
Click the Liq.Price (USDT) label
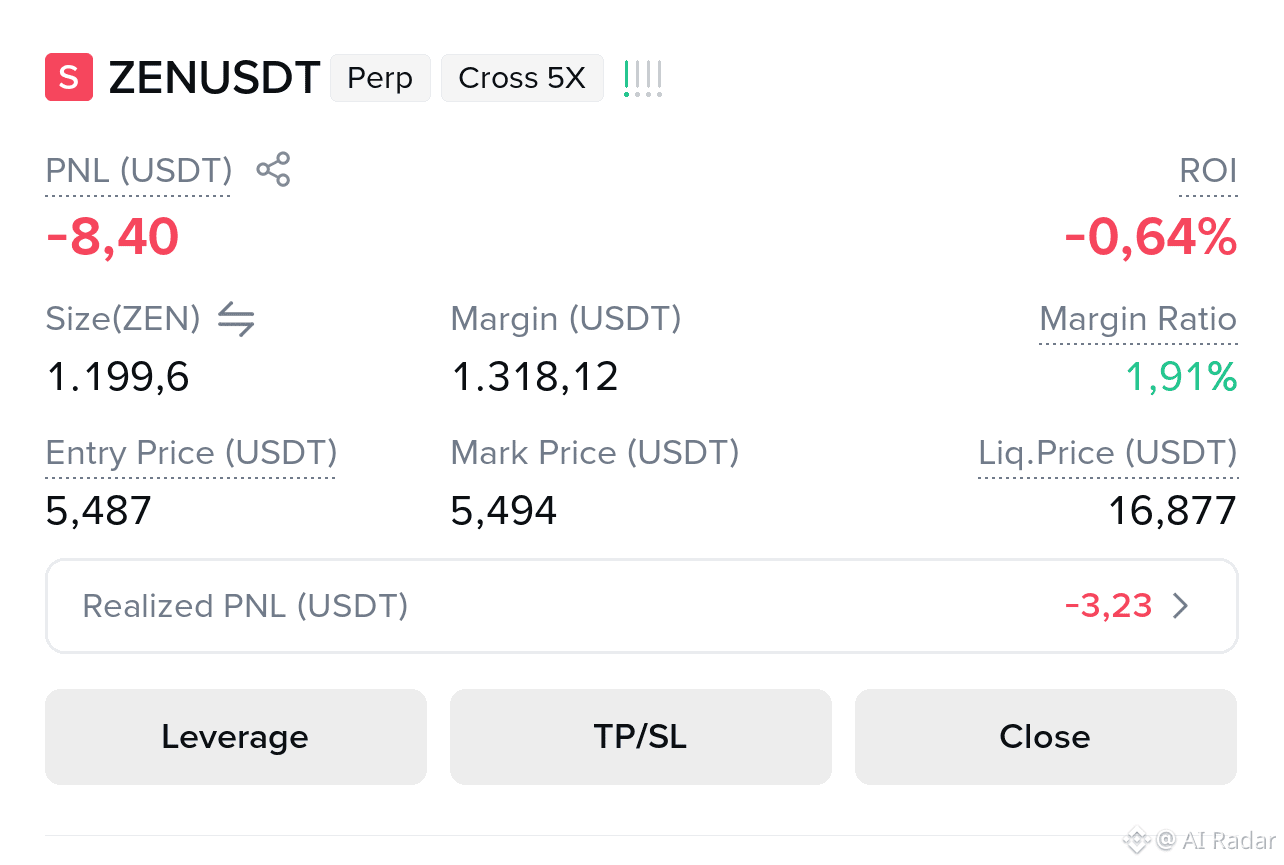coord(1108,453)
